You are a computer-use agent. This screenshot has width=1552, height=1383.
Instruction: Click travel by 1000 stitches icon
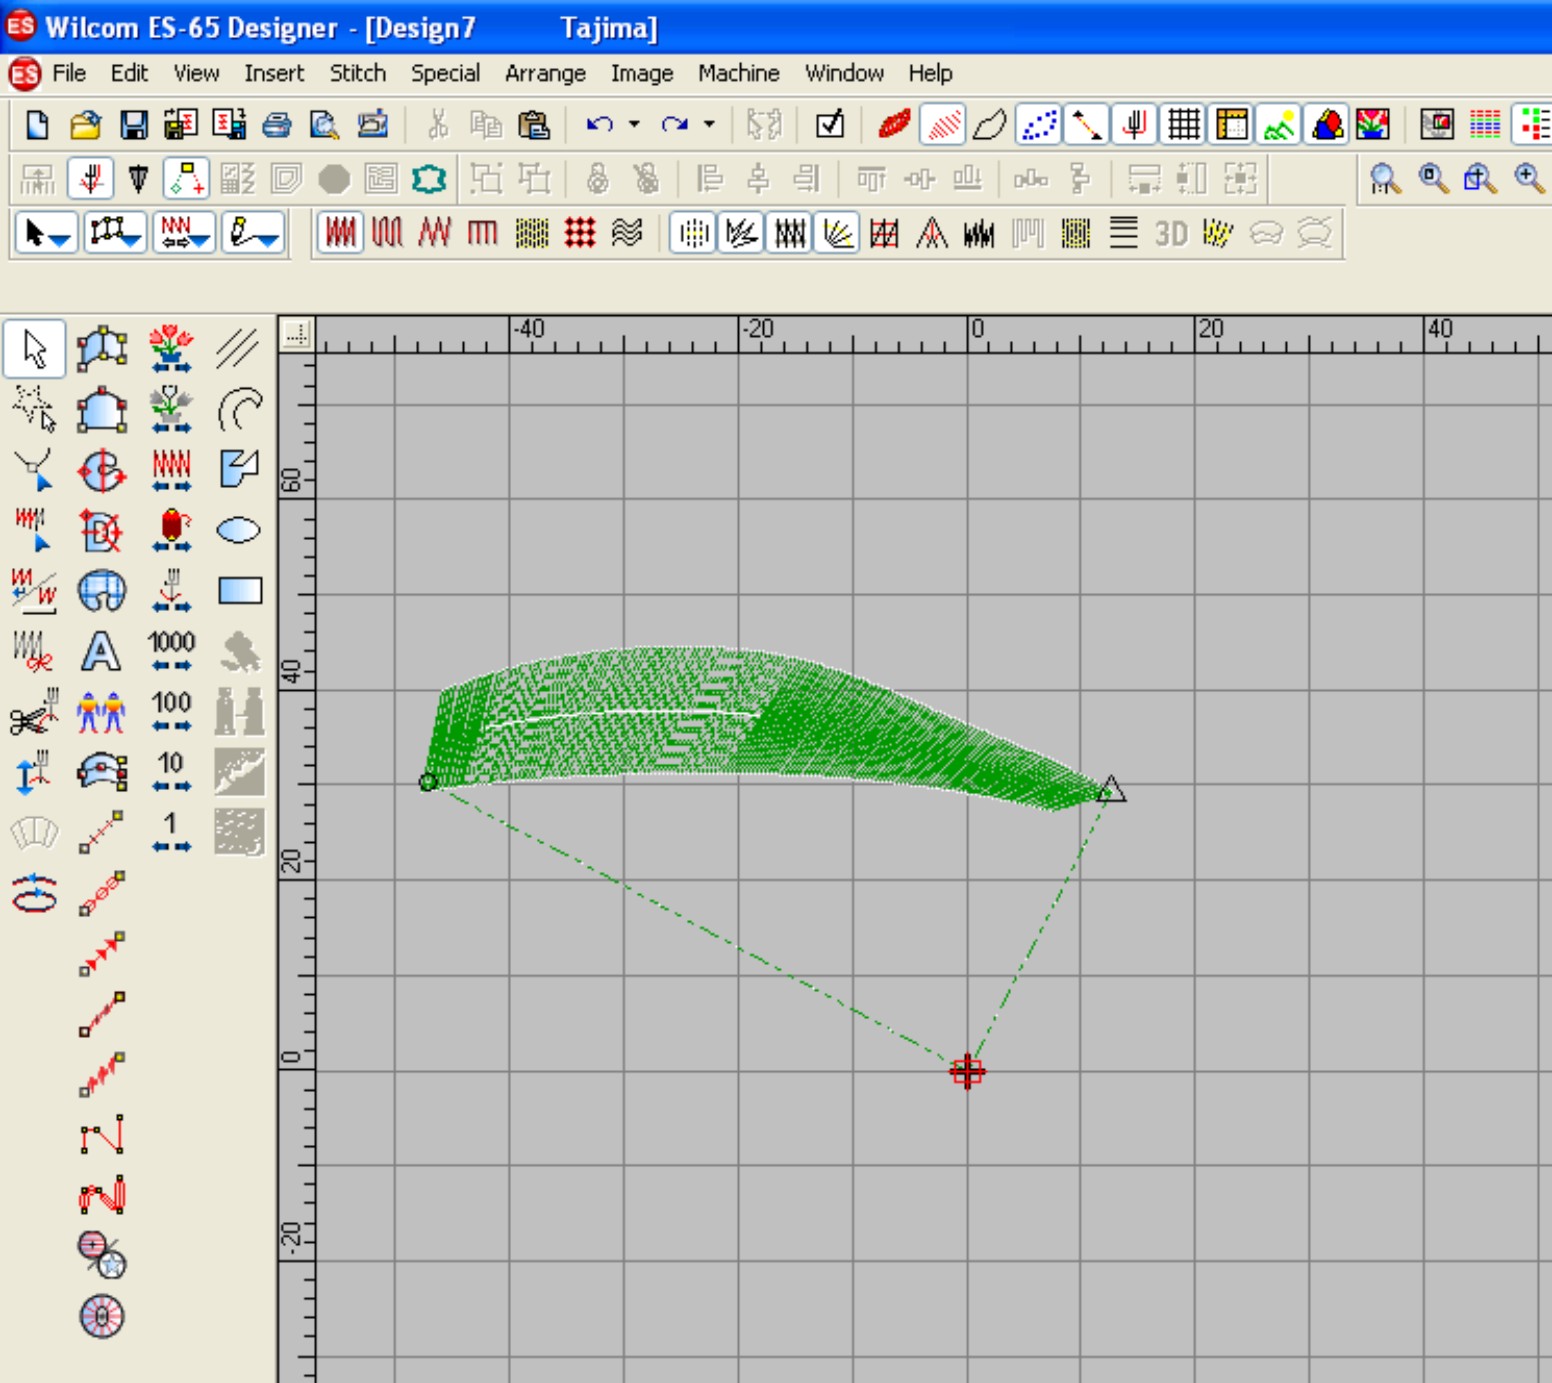coord(171,650)
